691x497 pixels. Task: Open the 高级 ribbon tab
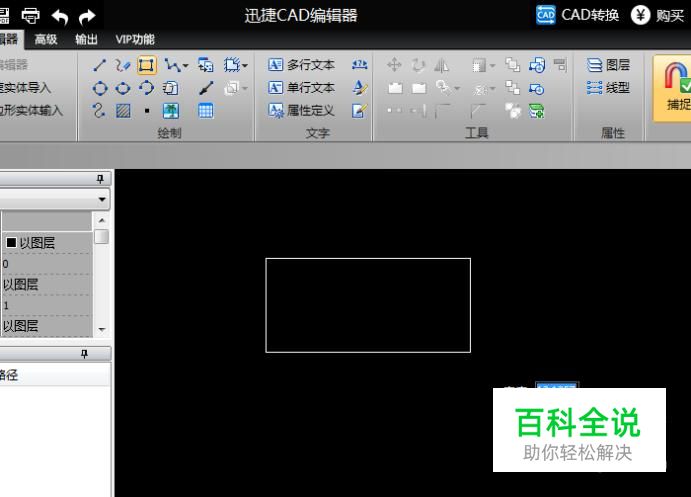[46, 40]
